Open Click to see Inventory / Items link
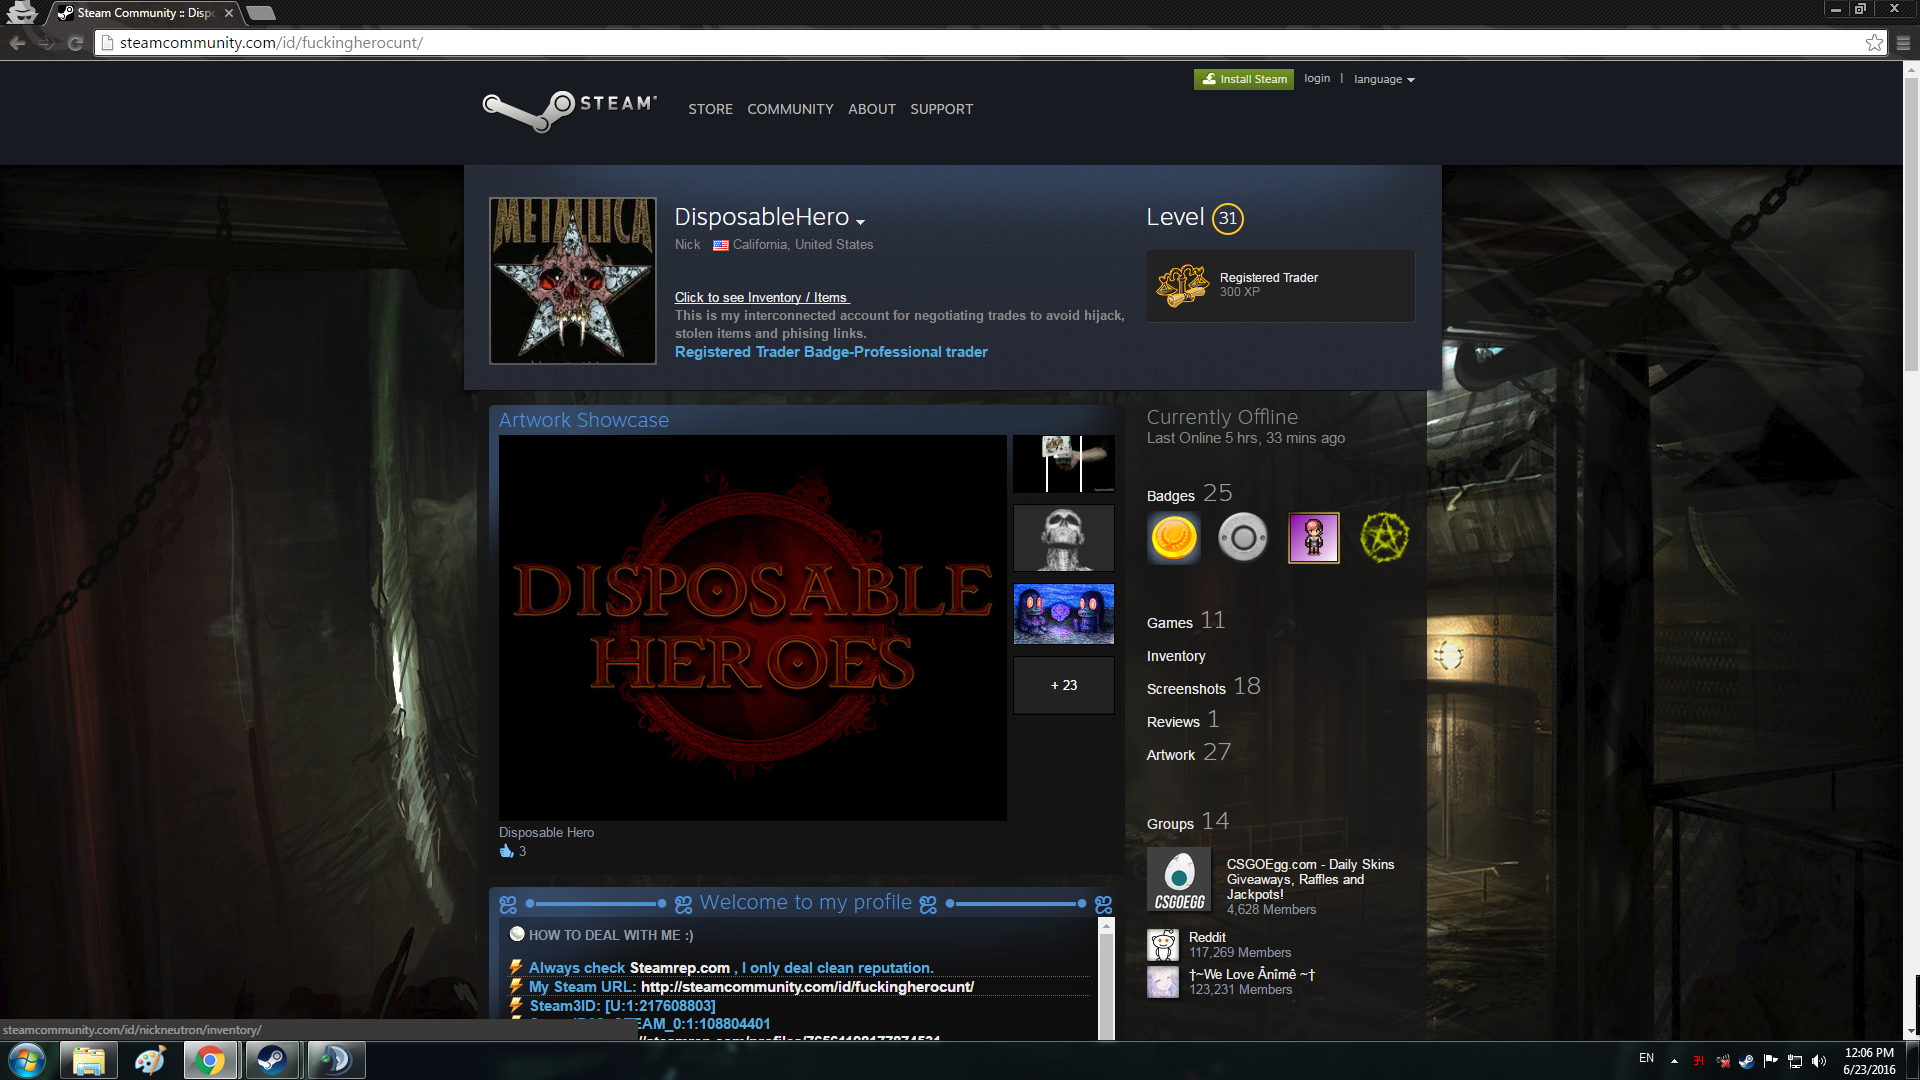The image size is (1920, 1080). coord(761,297)
